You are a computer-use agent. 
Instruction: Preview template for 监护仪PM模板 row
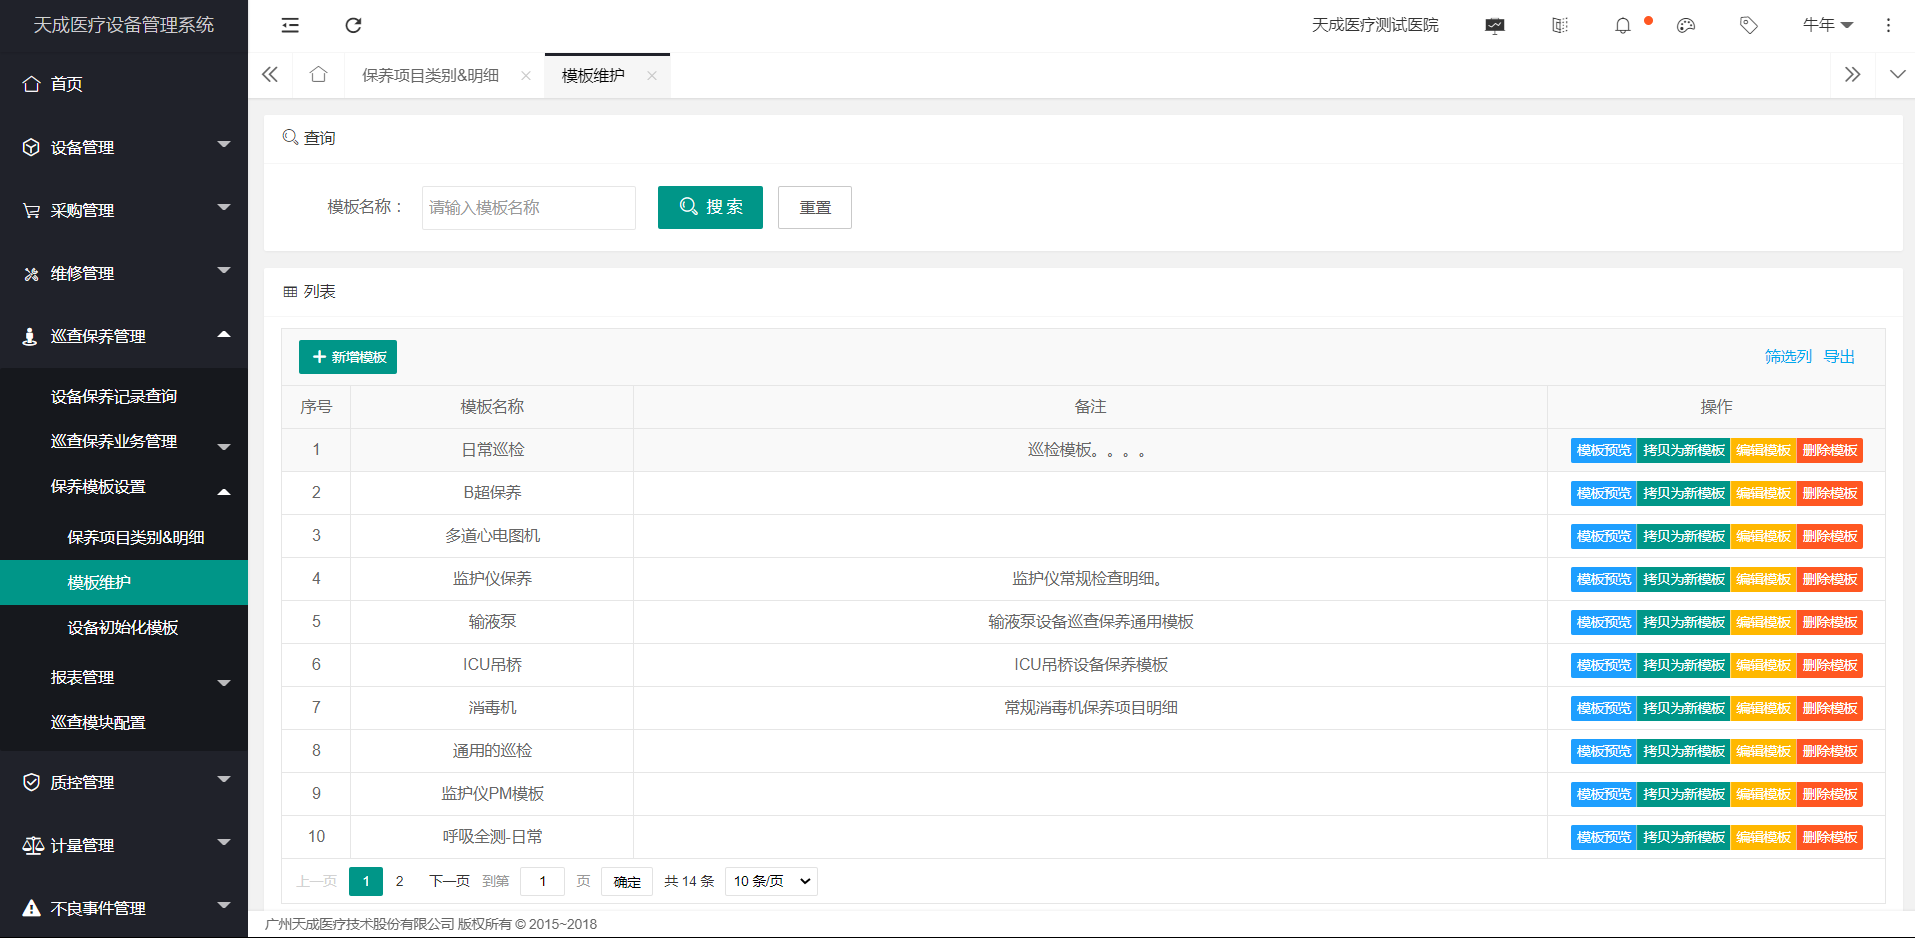tap(1603, 794)
